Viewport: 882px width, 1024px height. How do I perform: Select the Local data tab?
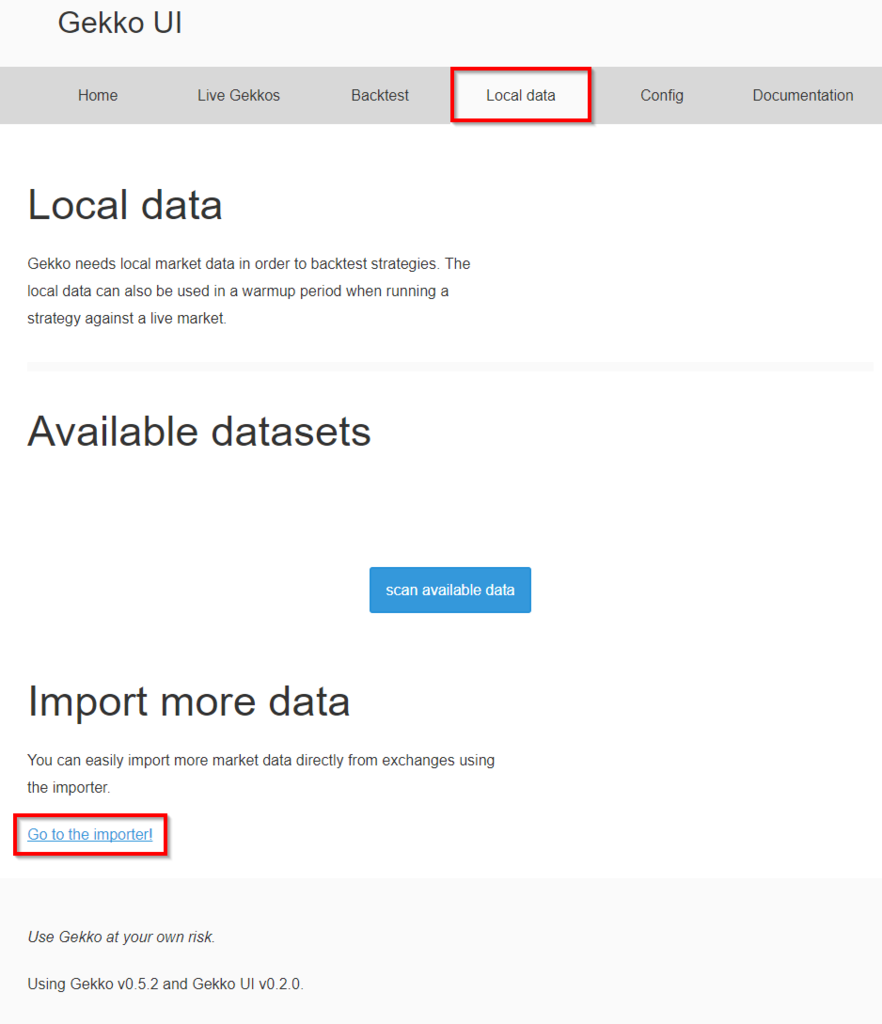tap(521, 95)
